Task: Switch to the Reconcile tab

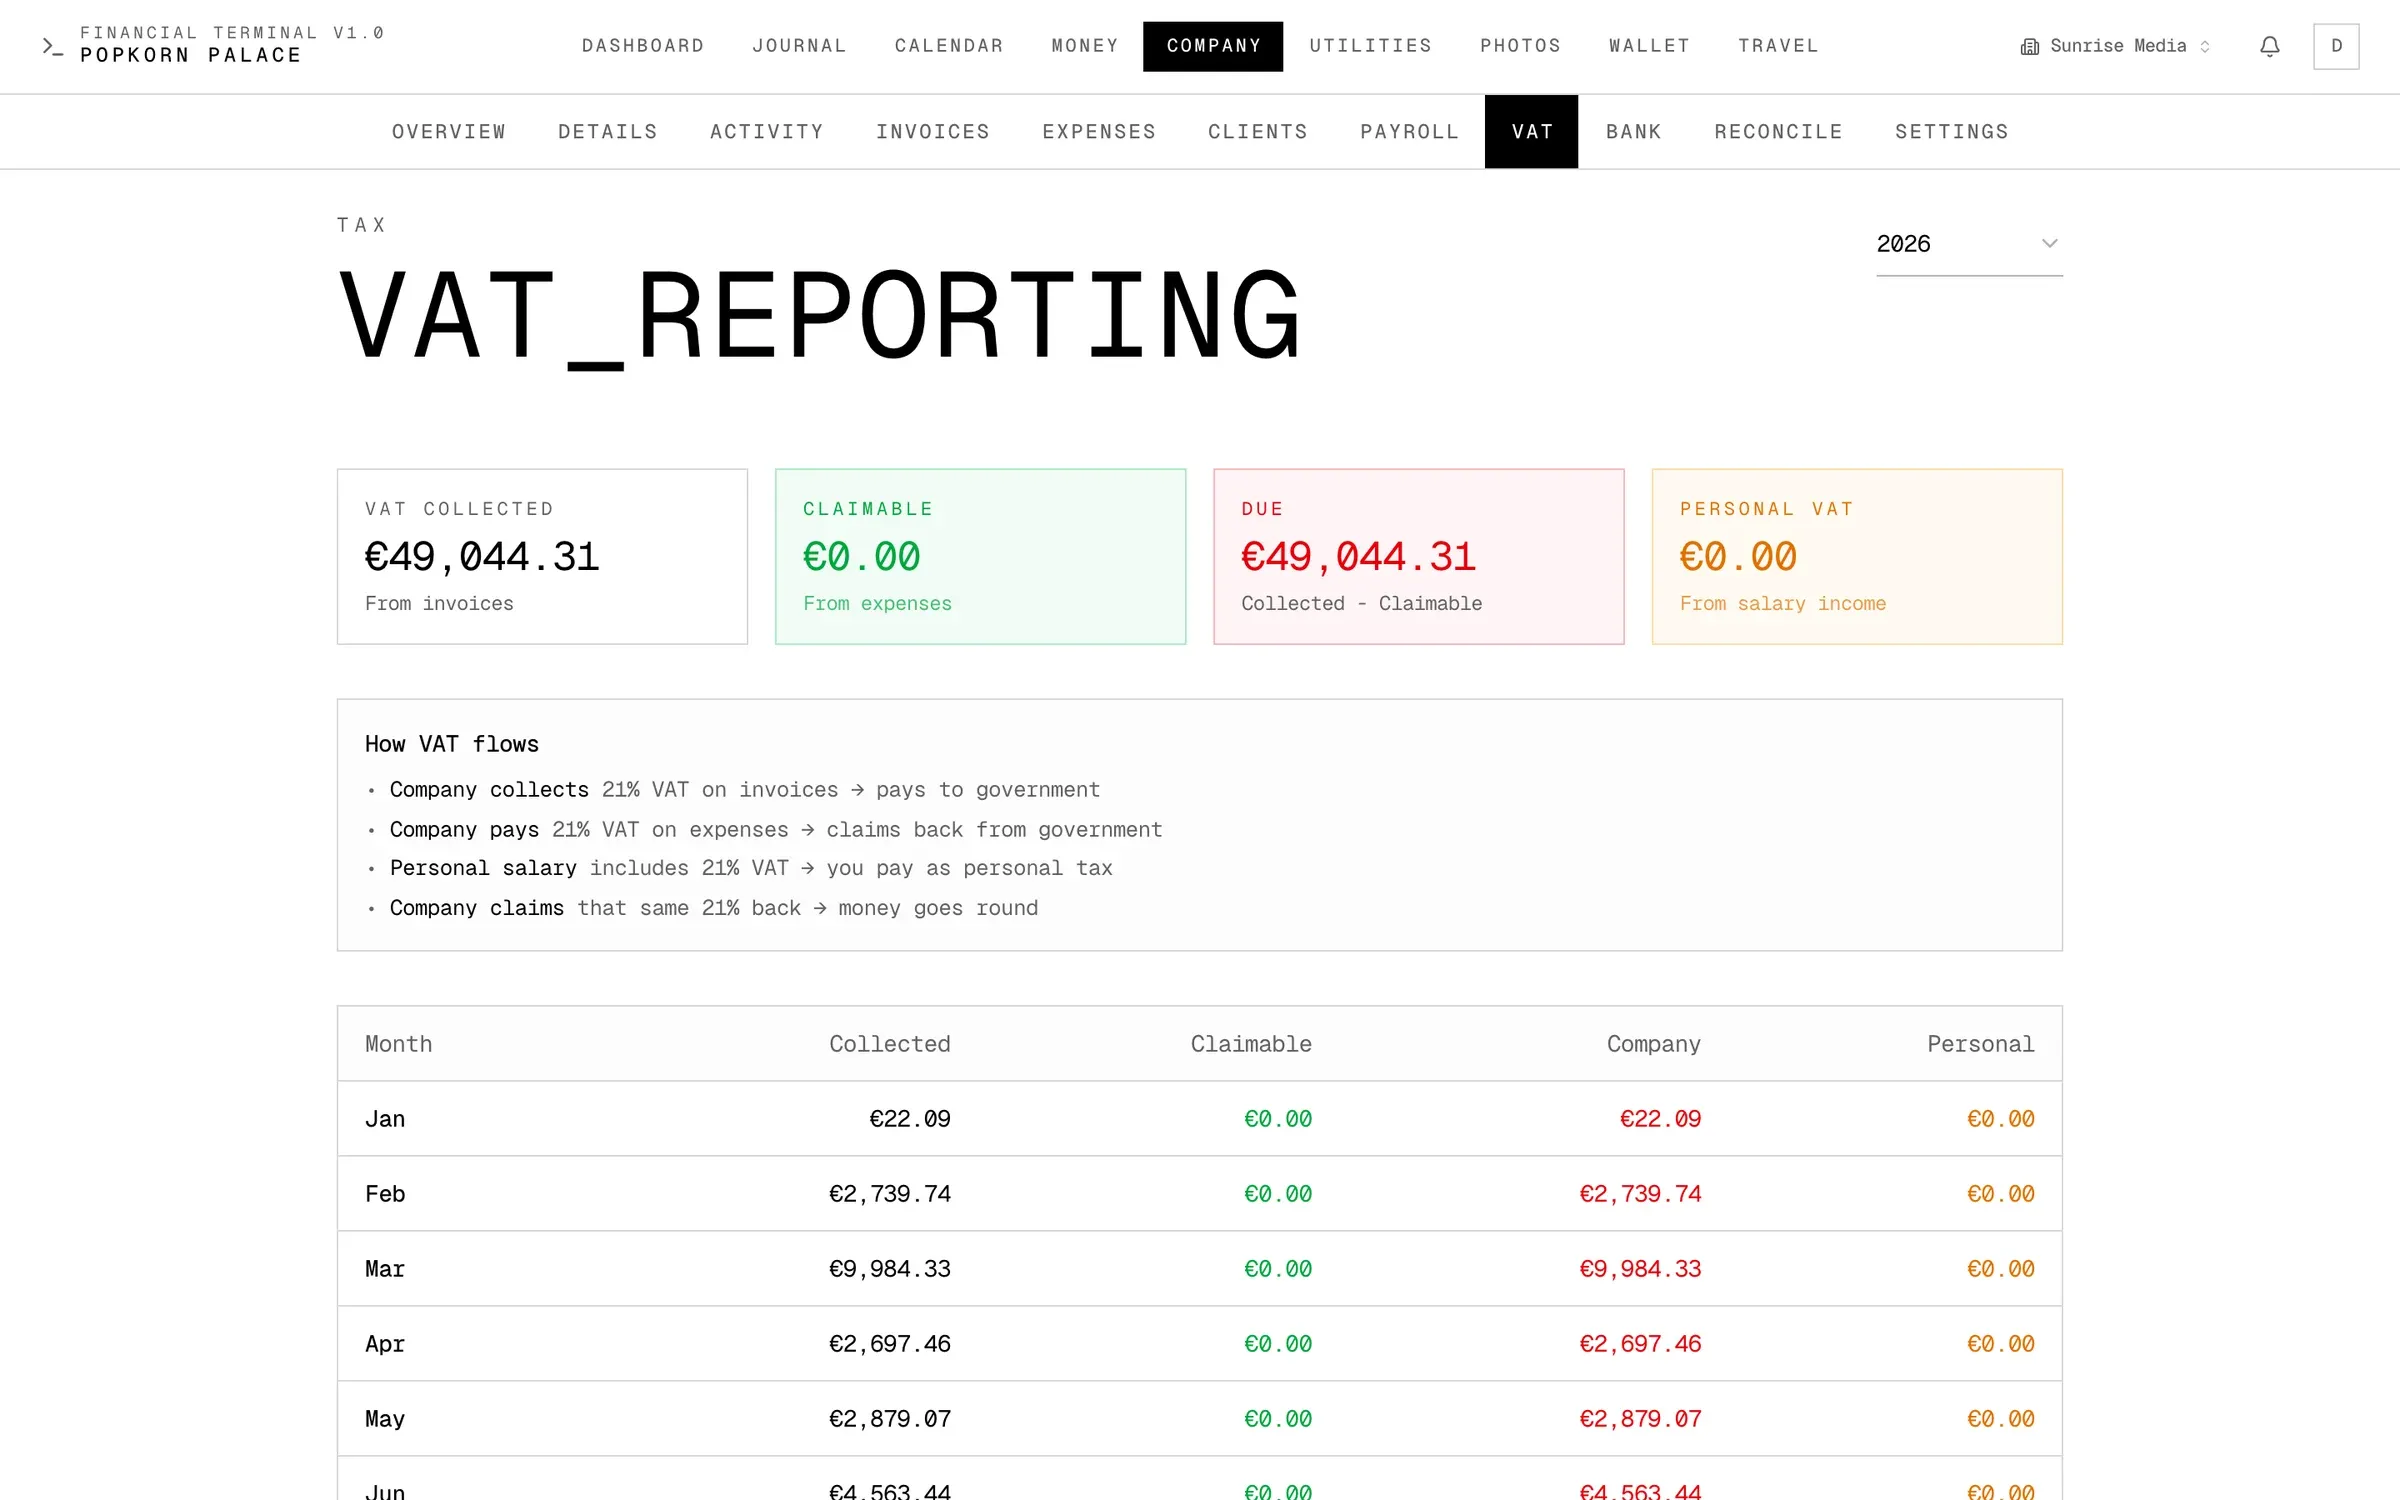Action: tap(1778, 132)
